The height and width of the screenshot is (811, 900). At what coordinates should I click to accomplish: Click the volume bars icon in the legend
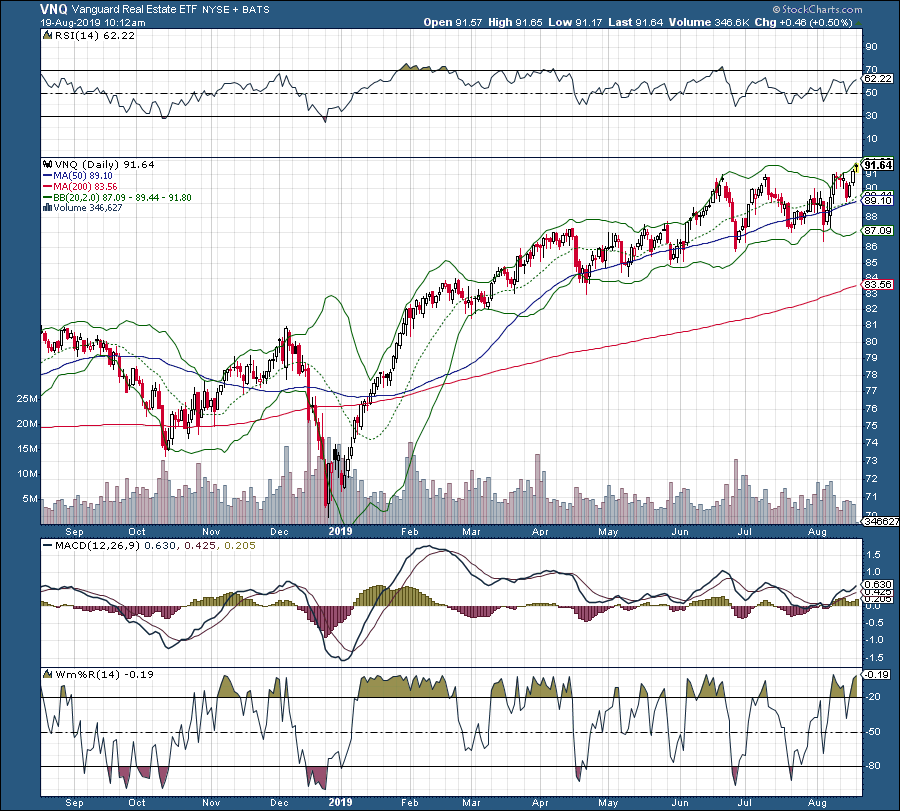pos(48,208)
